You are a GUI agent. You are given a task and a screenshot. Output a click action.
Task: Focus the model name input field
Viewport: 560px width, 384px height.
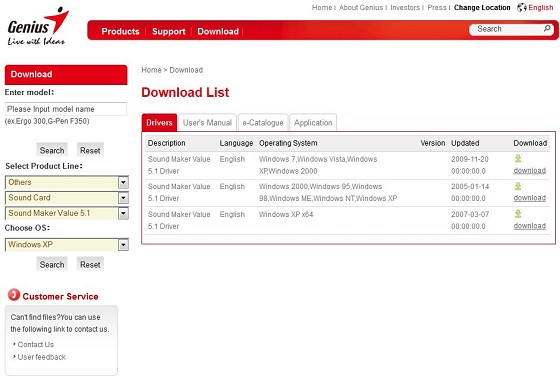tap(66, 109)
